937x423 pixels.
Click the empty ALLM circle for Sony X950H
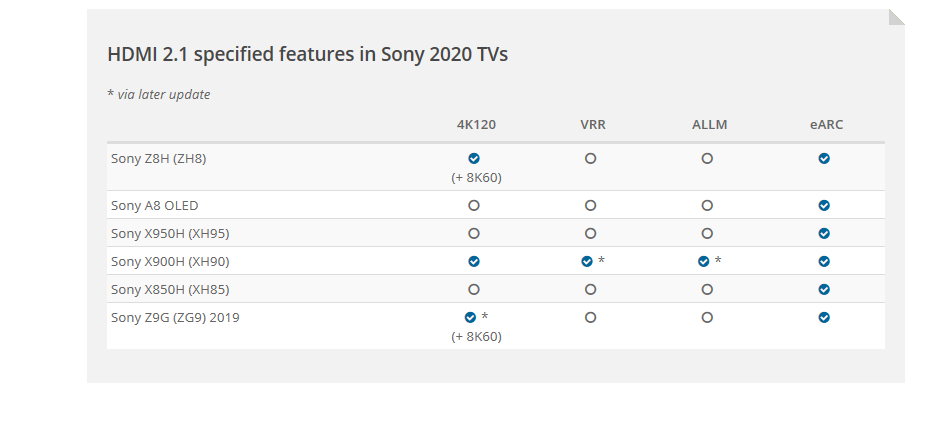707,233
